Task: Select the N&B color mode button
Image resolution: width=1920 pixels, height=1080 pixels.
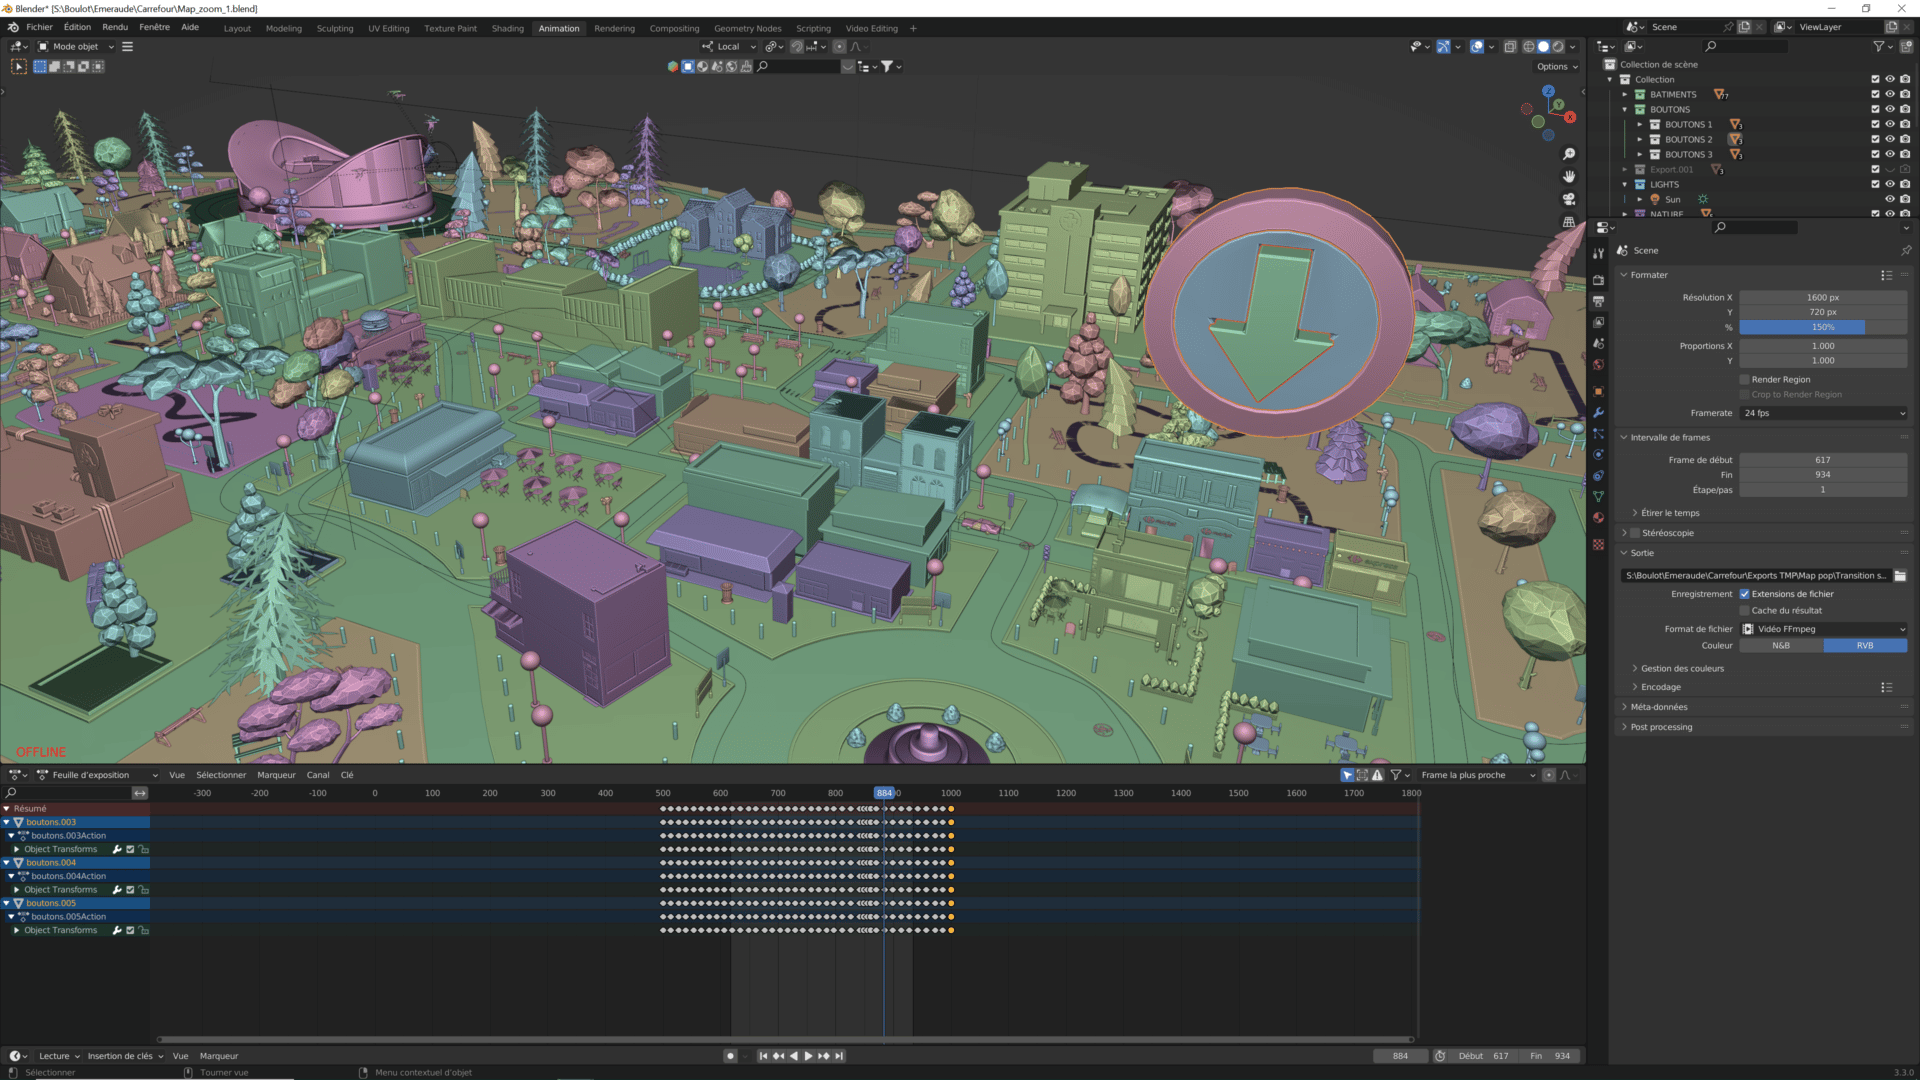Action: [x=1781, y=646]
